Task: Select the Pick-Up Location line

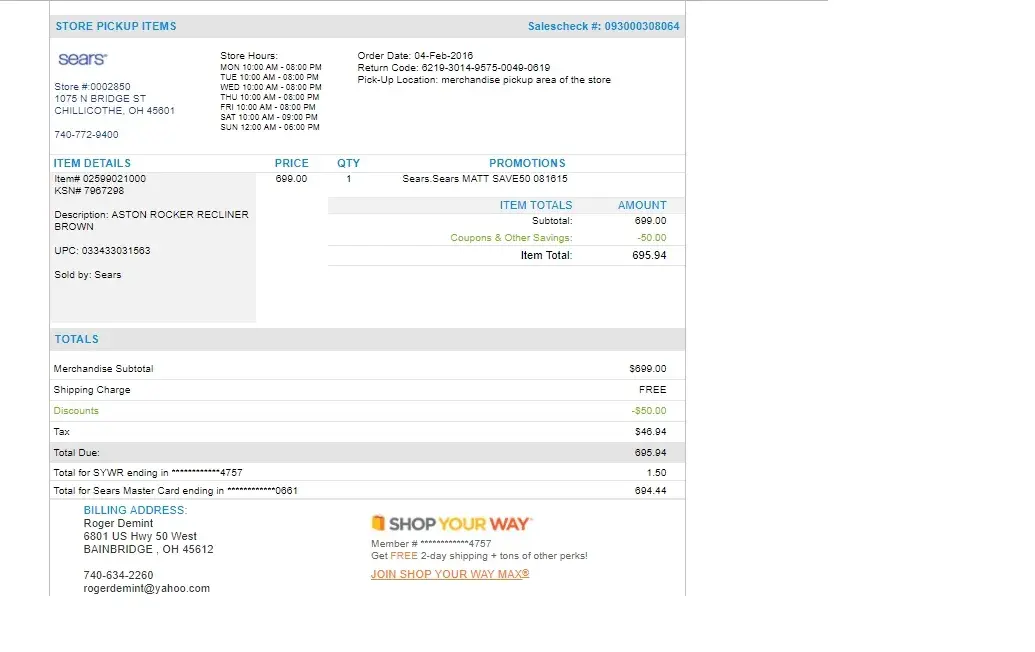Action: (x=484, y=80)
